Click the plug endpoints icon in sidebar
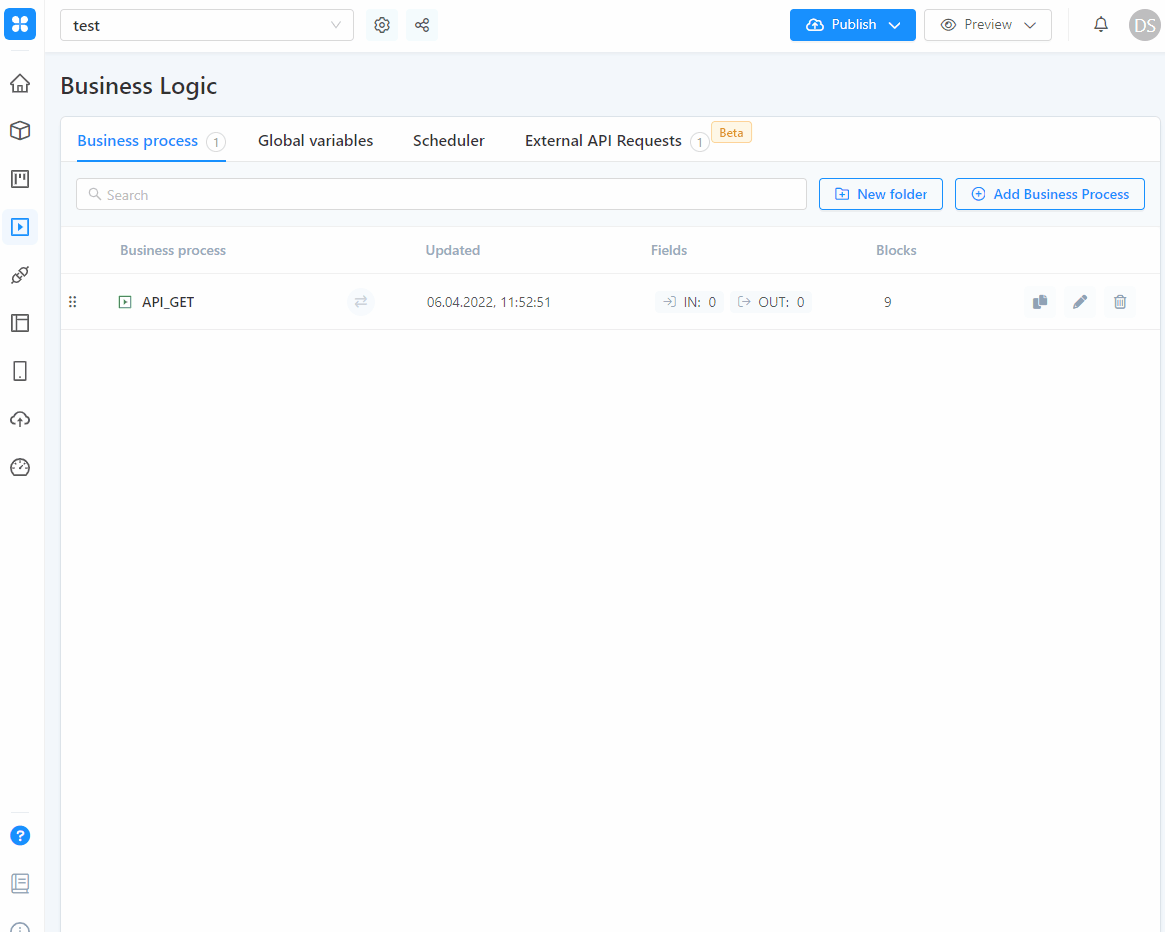The image size is (1165, 932). [x=20, y=275]
